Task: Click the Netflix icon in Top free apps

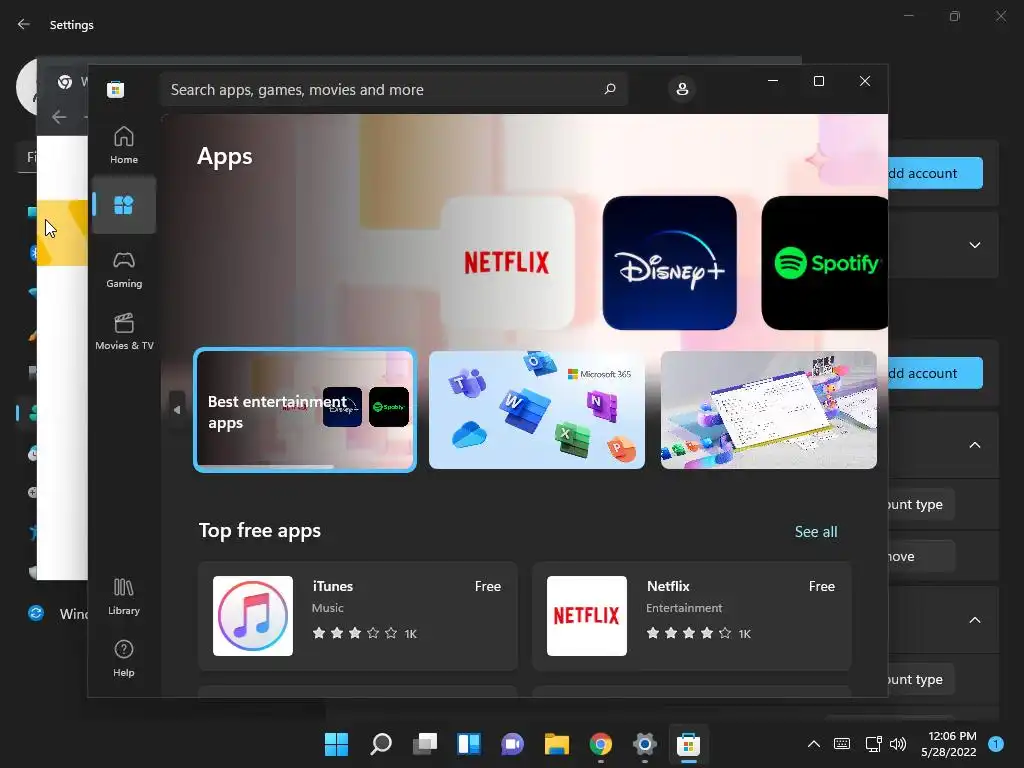Action: (586, 616)
